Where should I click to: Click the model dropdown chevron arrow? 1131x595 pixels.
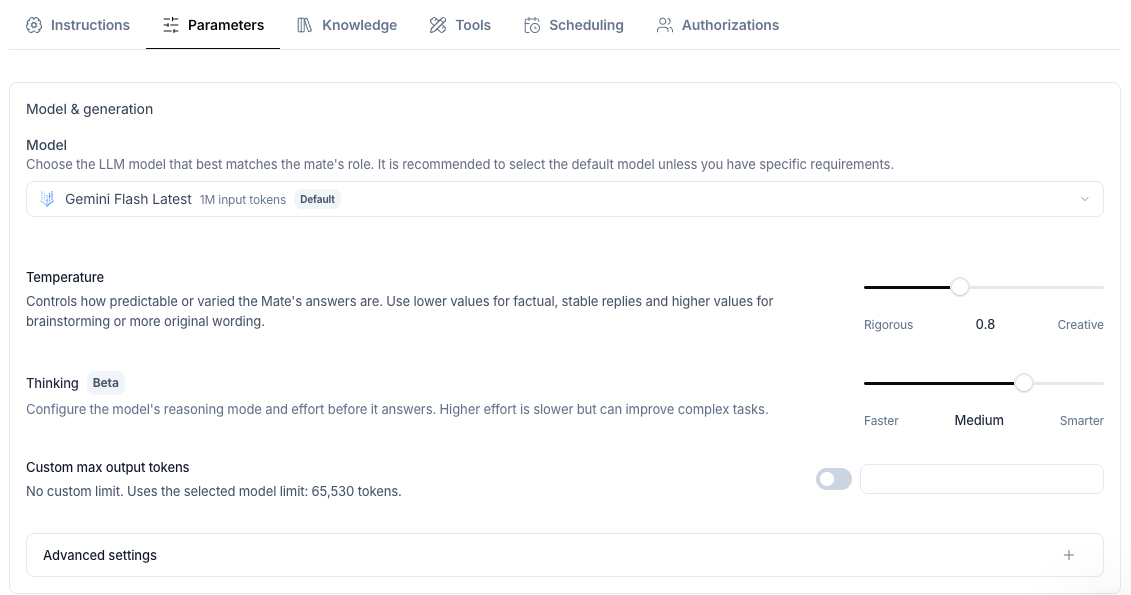1085,199
